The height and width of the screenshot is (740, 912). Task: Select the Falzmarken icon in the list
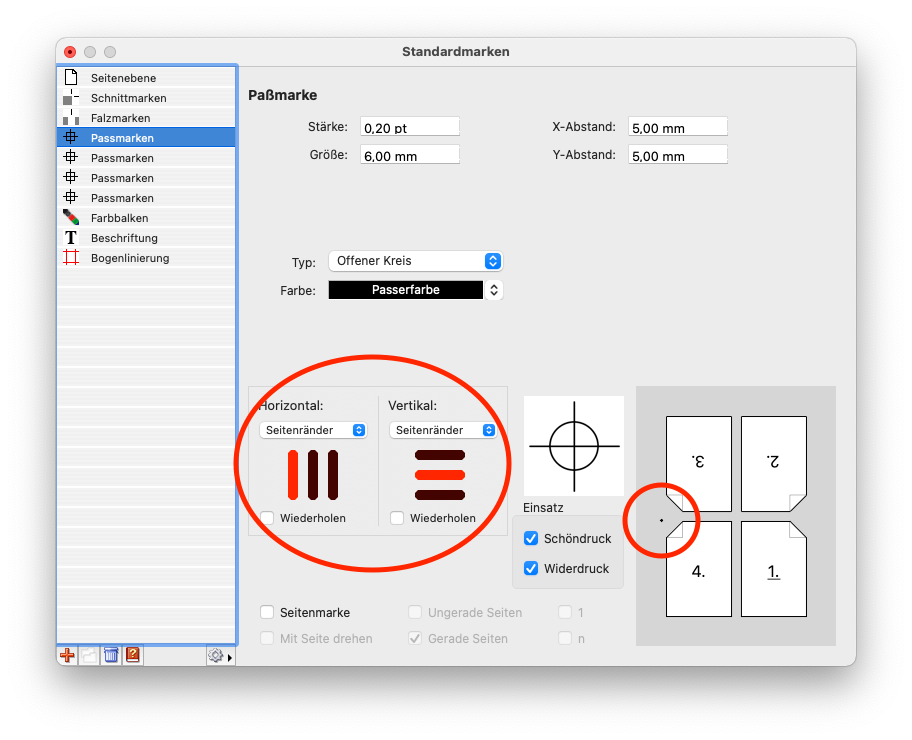coord(70,118)
